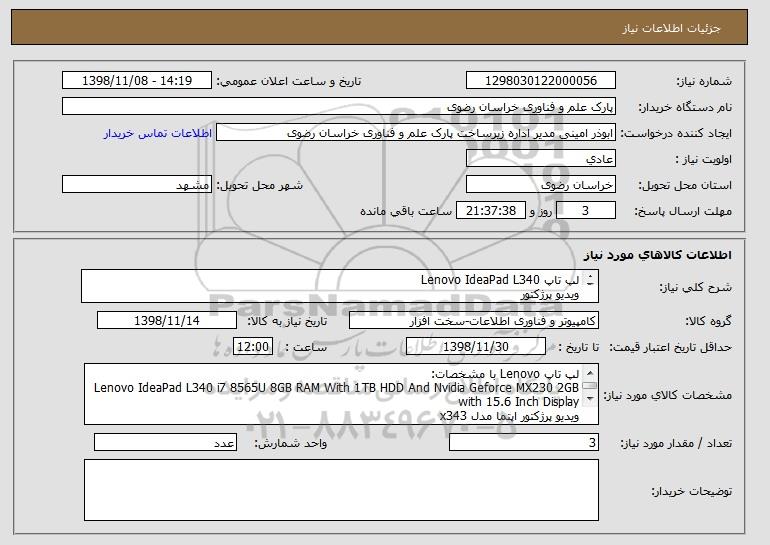Click the time field showing 12:00
This screenshot has width=770, height=545.
253,347
